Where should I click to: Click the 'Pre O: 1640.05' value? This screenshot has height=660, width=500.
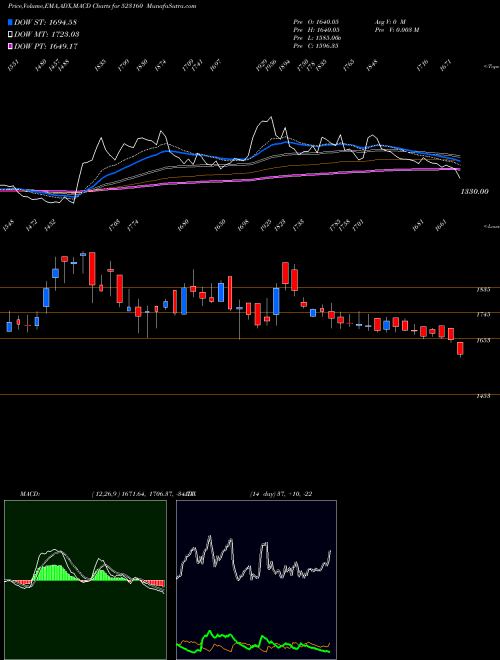tap(316, 21)
